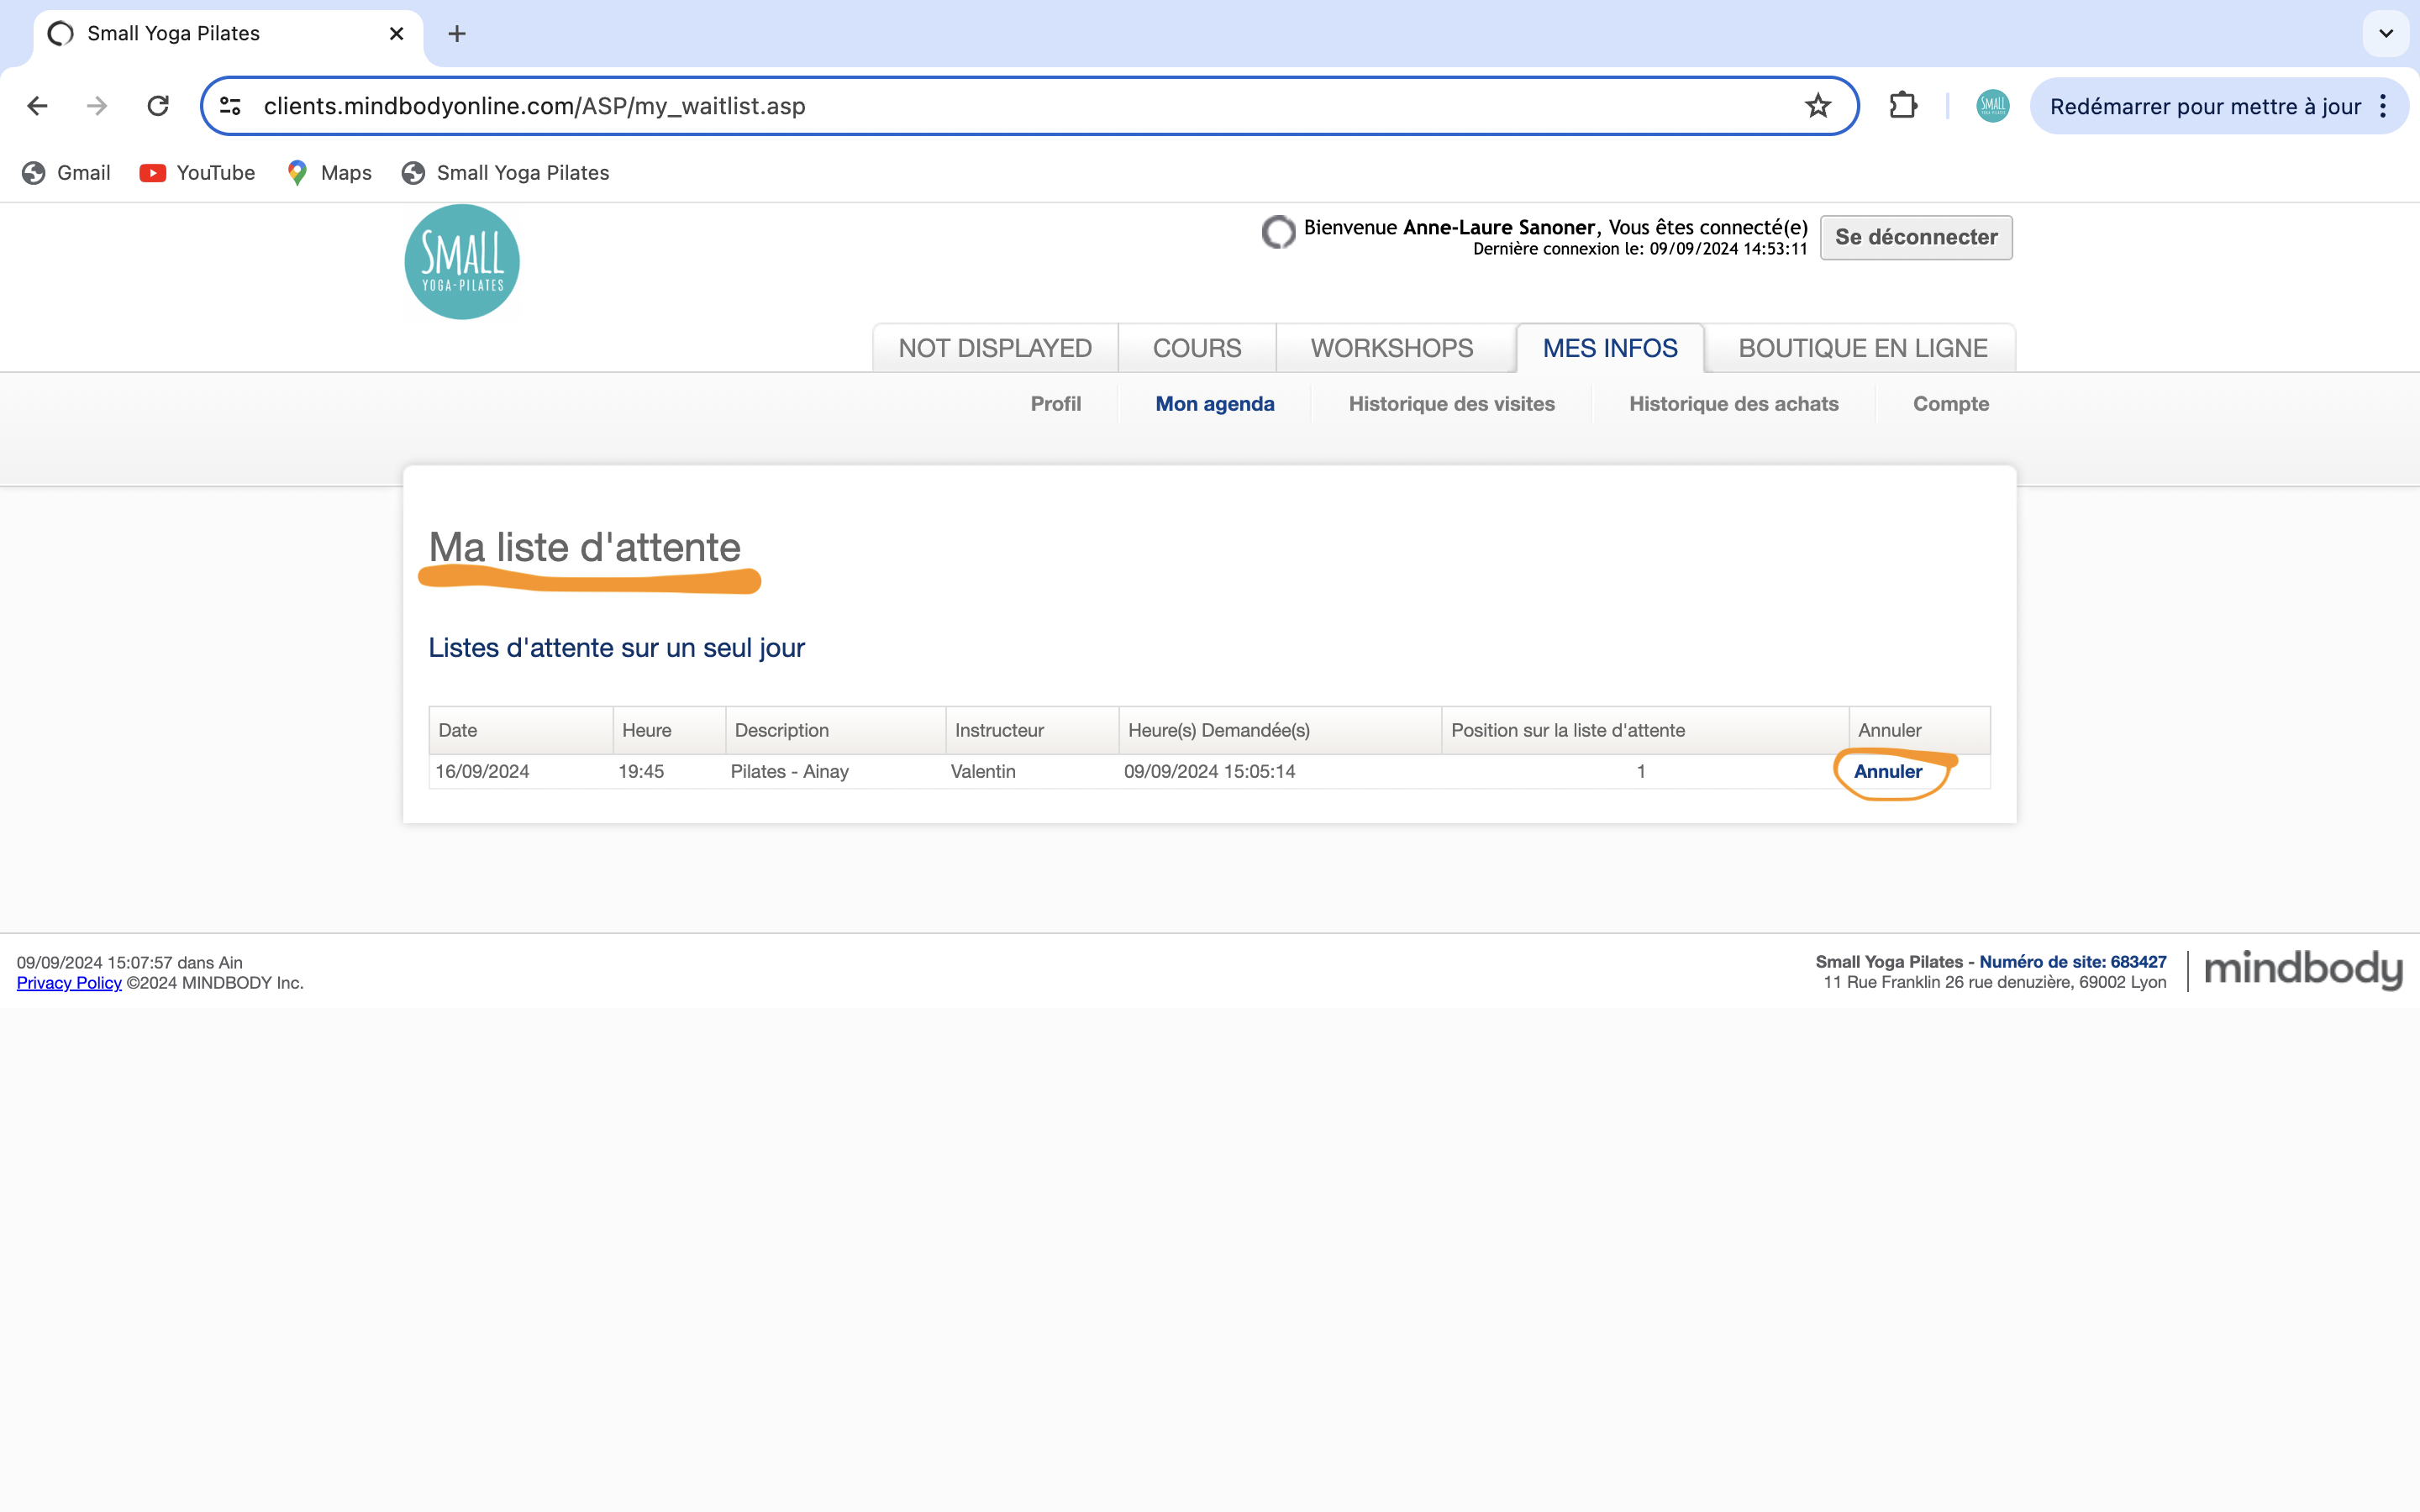2420x1512 pixels.
Task: Open Mon agenda submenu item
Action: [x=1215, y=404]
